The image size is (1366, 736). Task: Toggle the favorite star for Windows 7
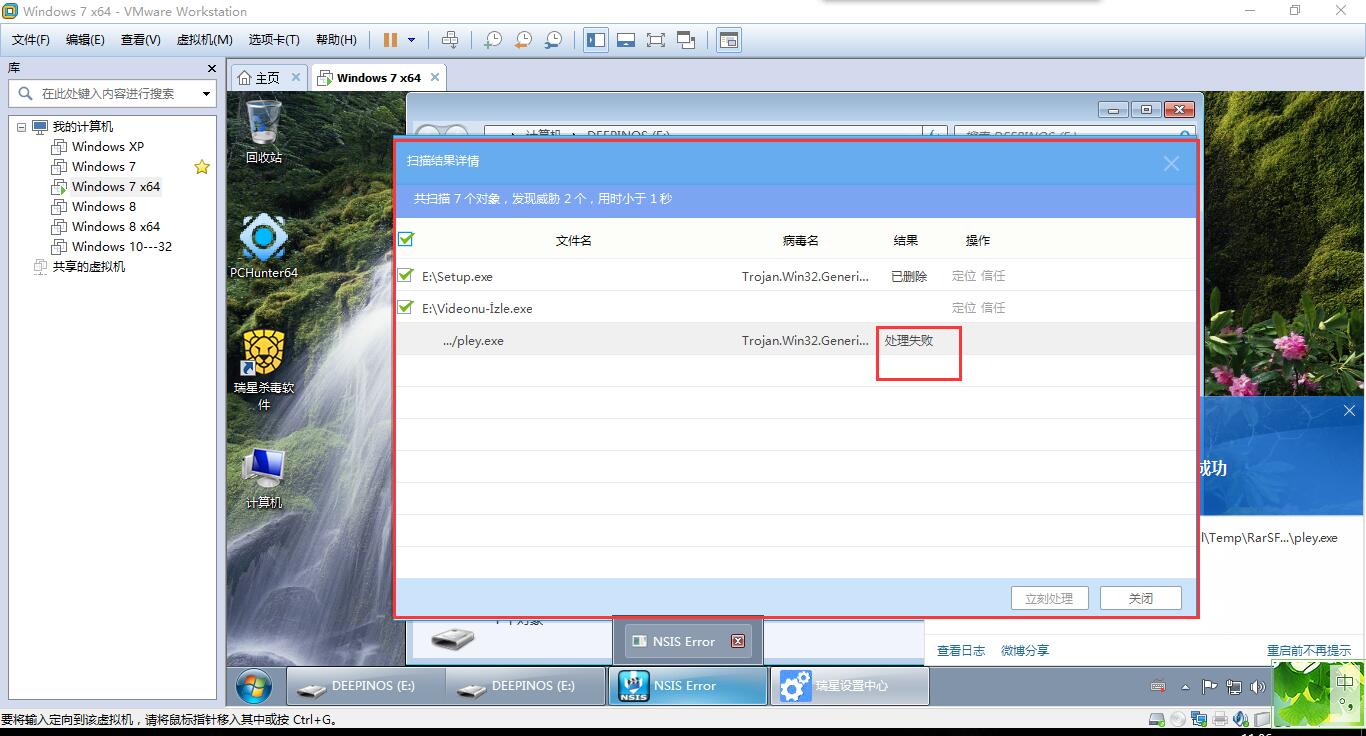click(x=202, y=167)
